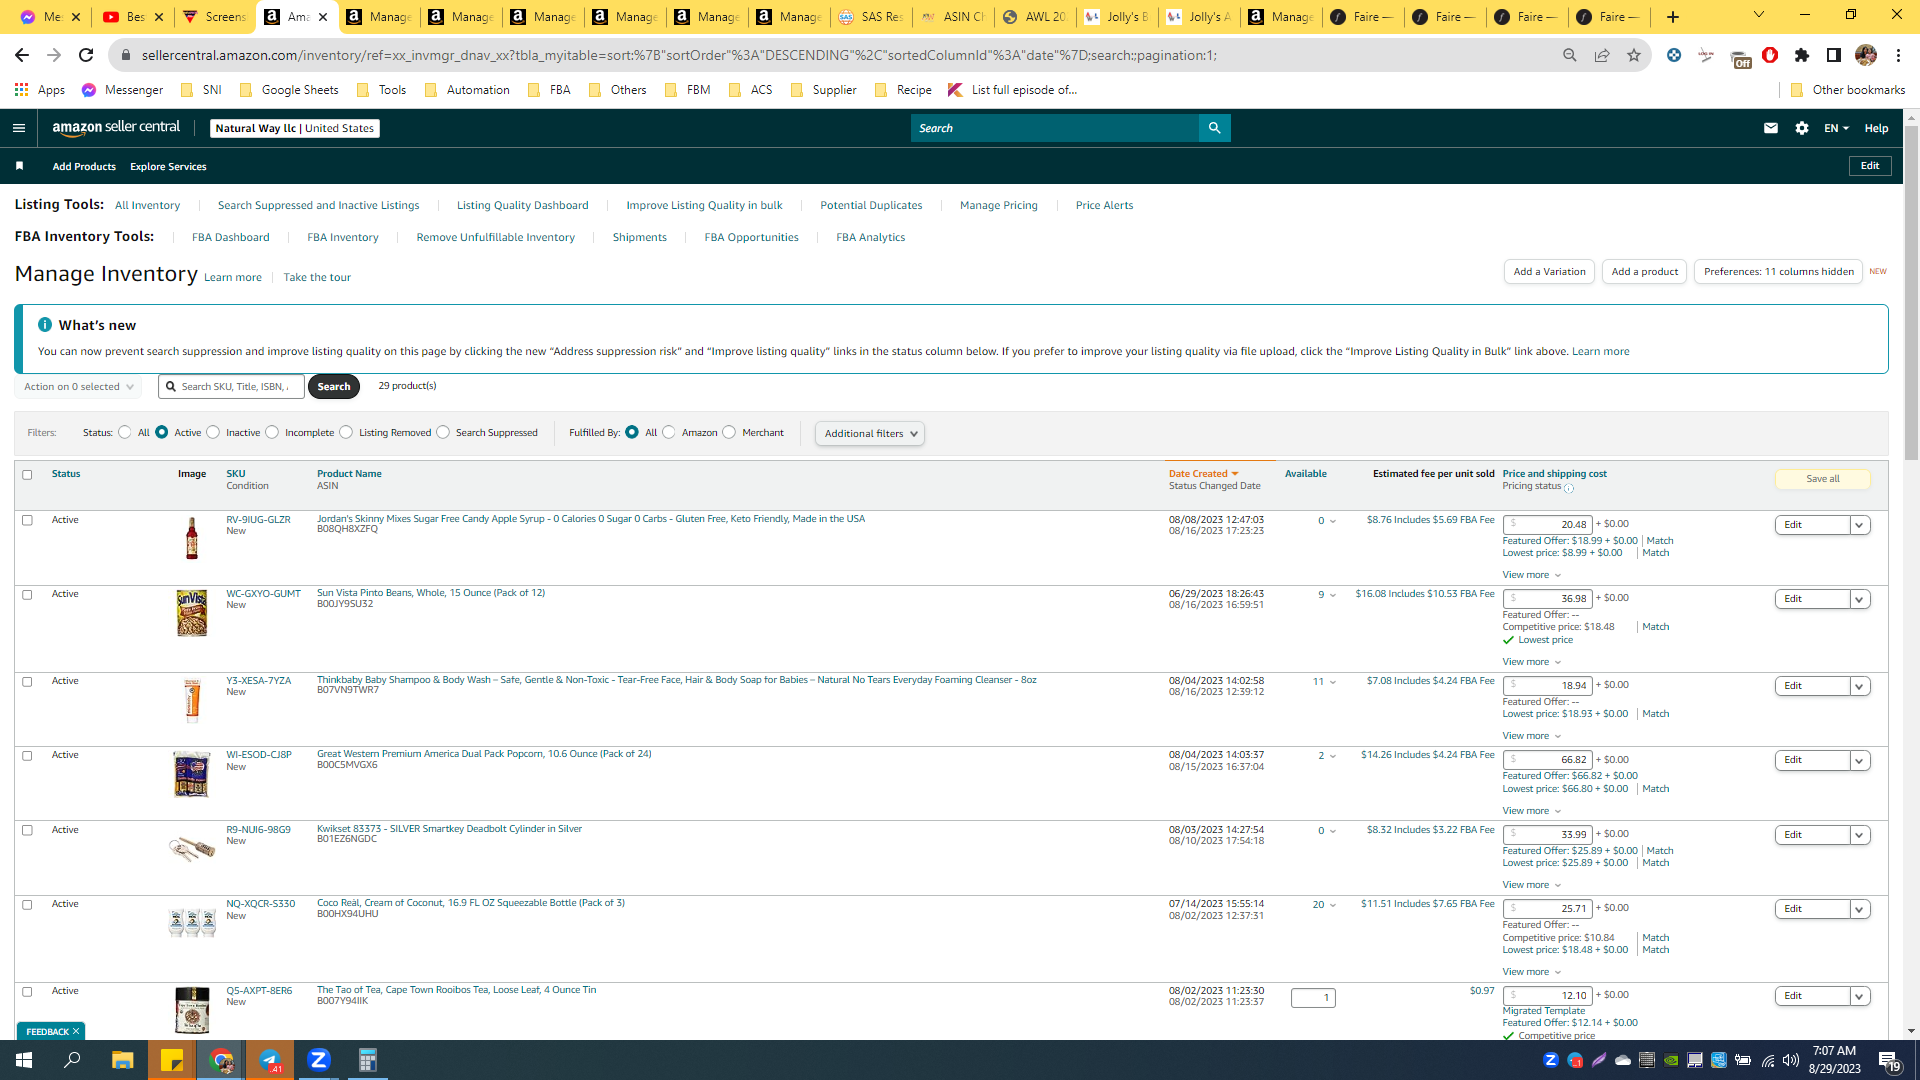Viewport: 1920px width, 1080px height.
Task: Open the settings gear in Seller Central
Action: [x=1802, y=128]
